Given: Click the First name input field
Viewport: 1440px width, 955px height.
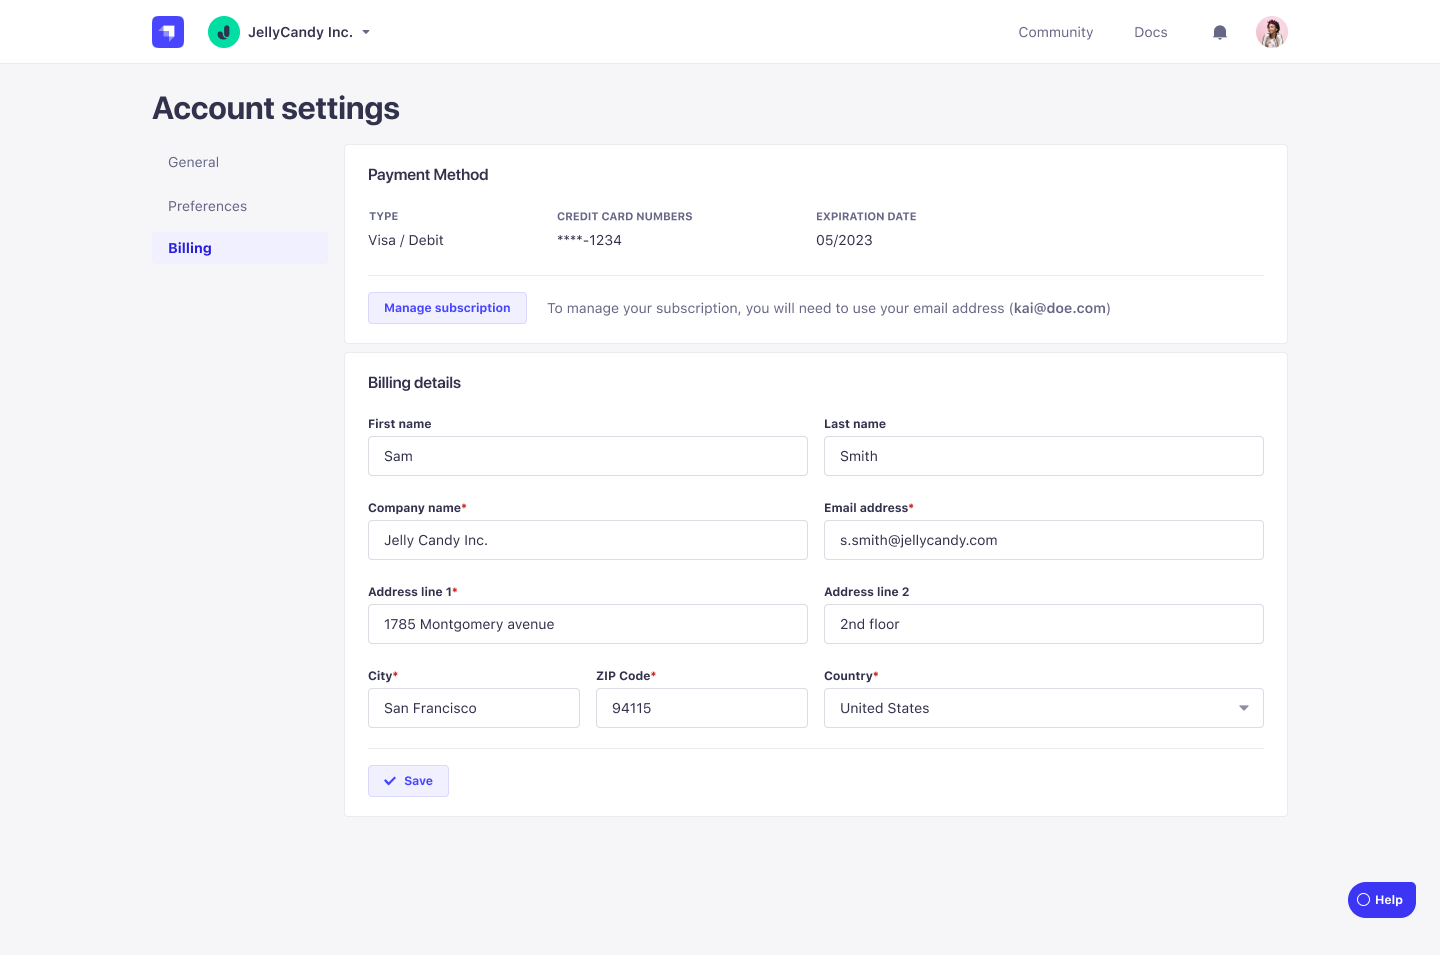Looking at the screenshot, I should click(x=587, y=456).
